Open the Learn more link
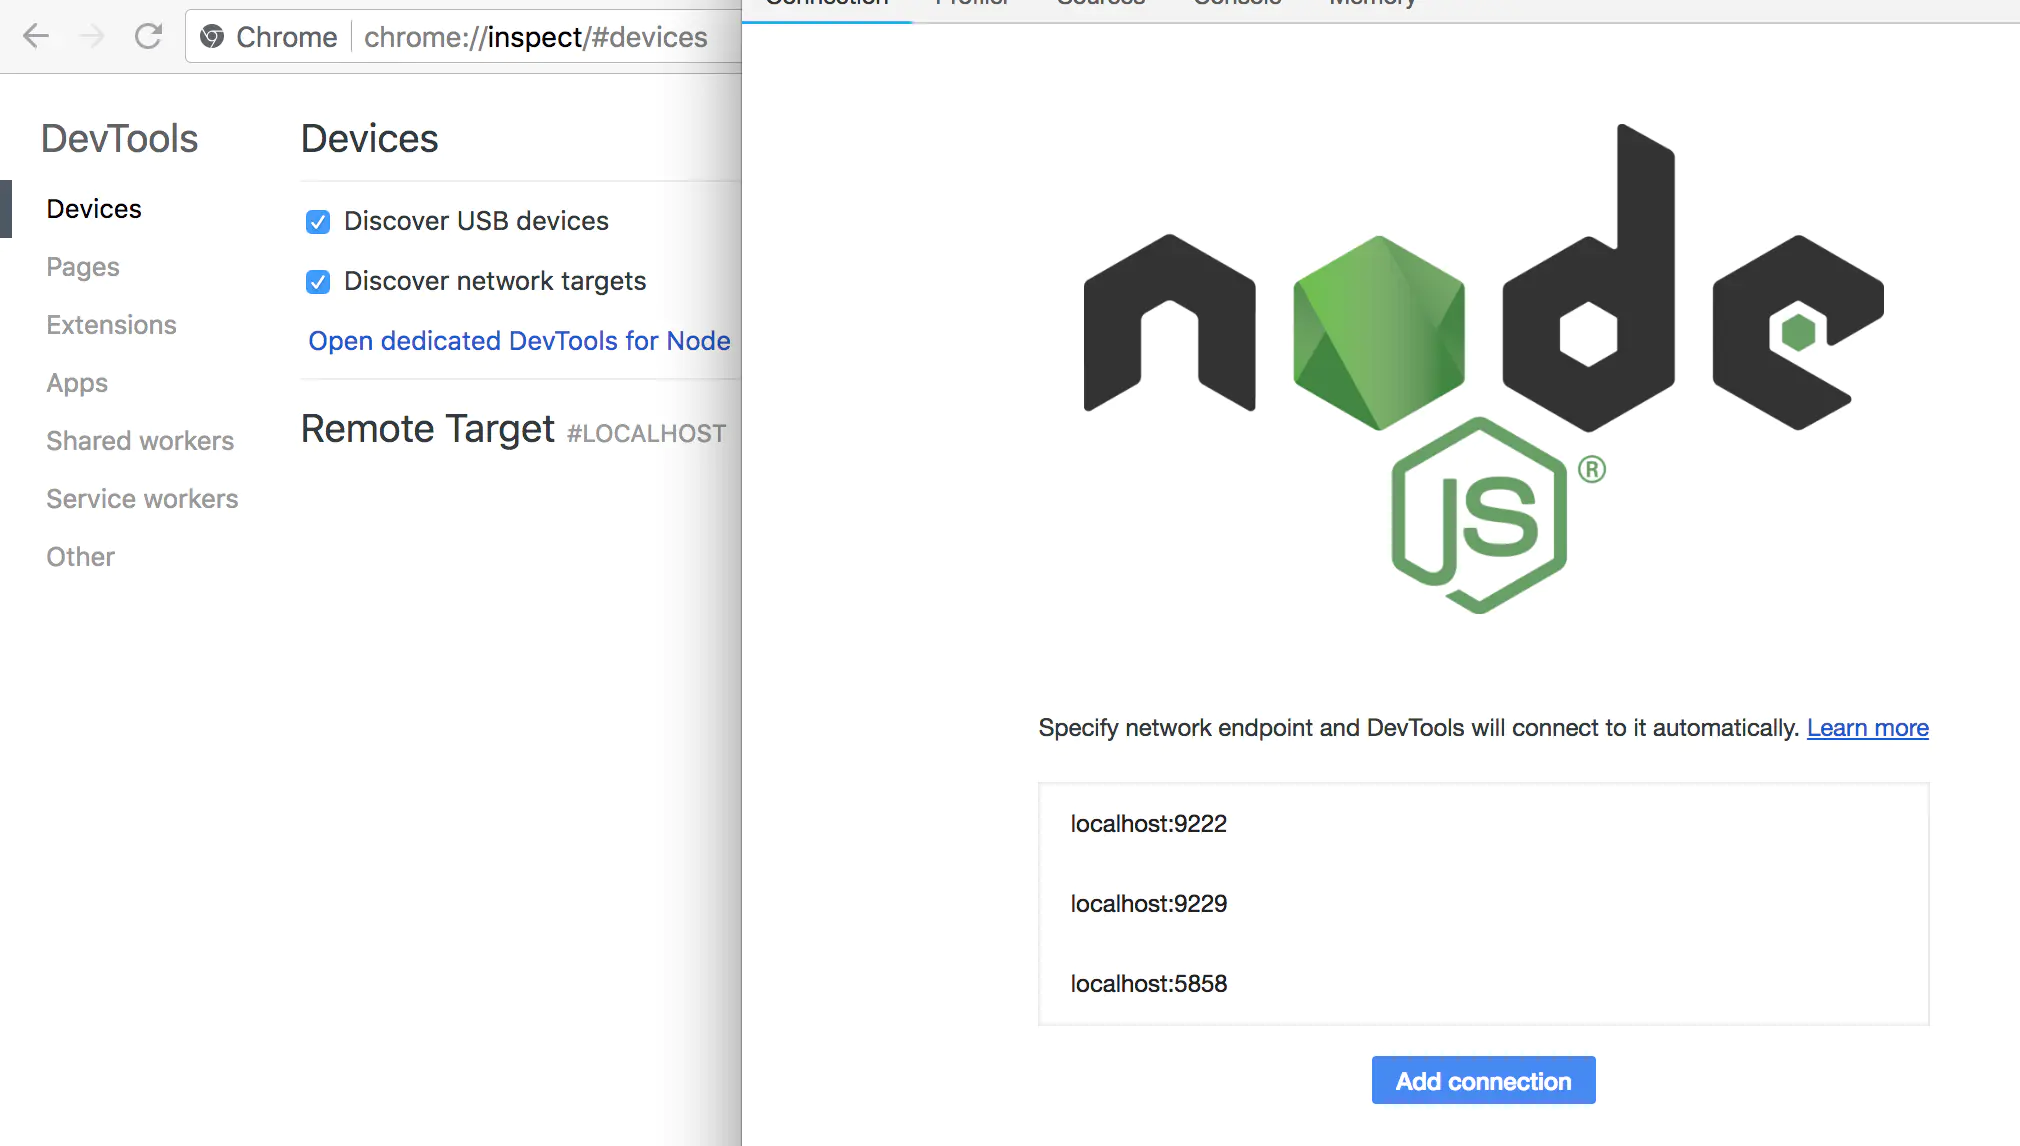 point(1867,728)
